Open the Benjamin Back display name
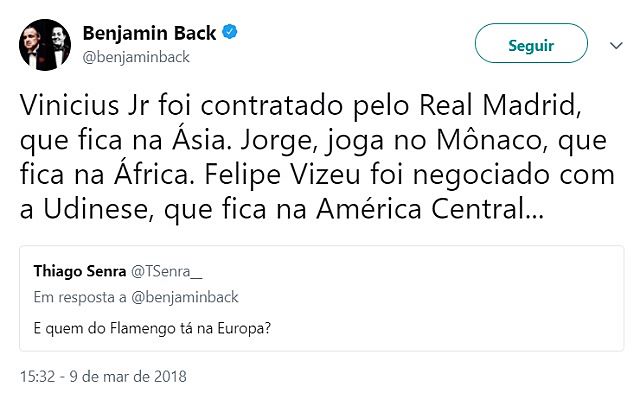The image size is (640, 393). 149,33
